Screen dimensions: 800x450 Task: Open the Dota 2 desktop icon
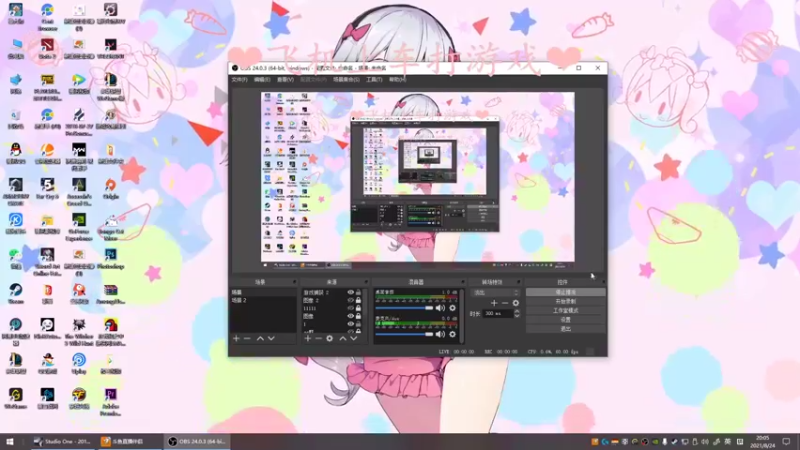click(47, 49)
